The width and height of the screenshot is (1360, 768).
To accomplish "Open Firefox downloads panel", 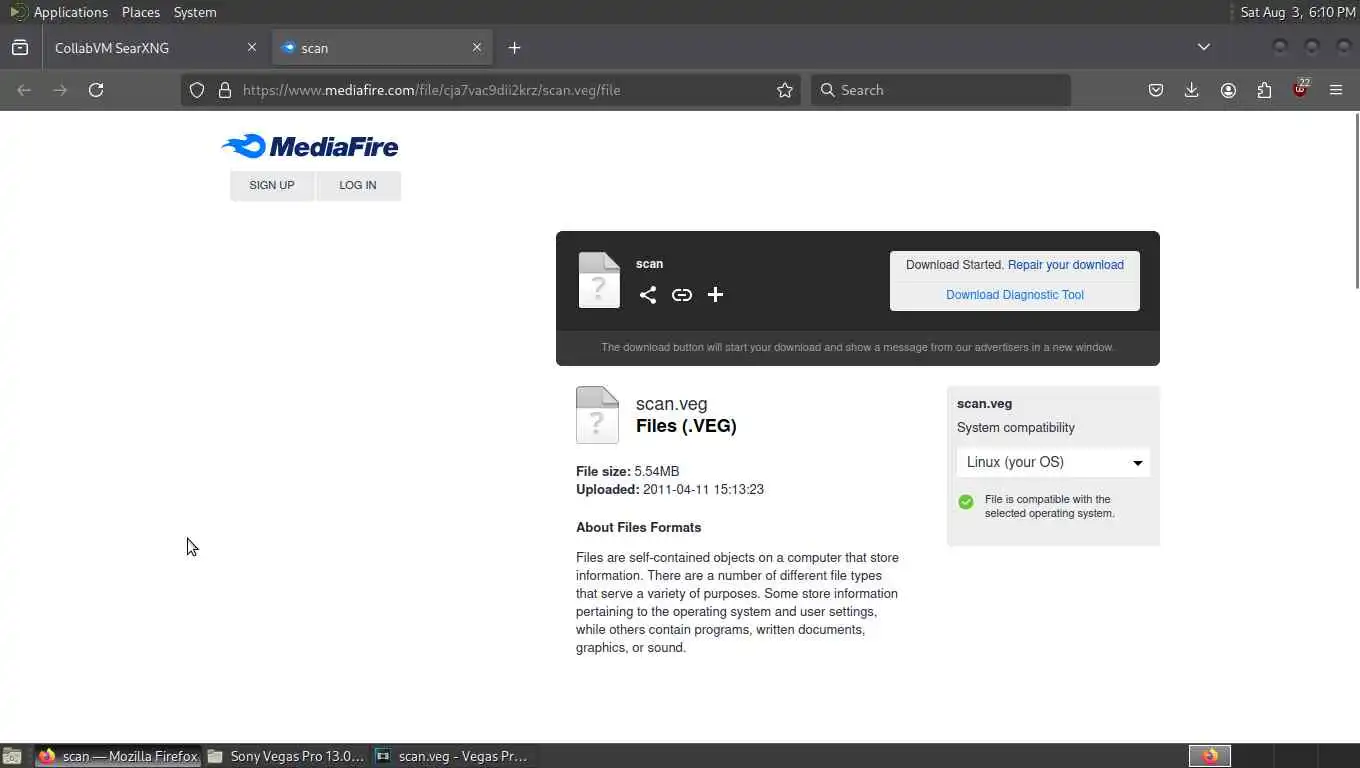I will (1192, 90).
